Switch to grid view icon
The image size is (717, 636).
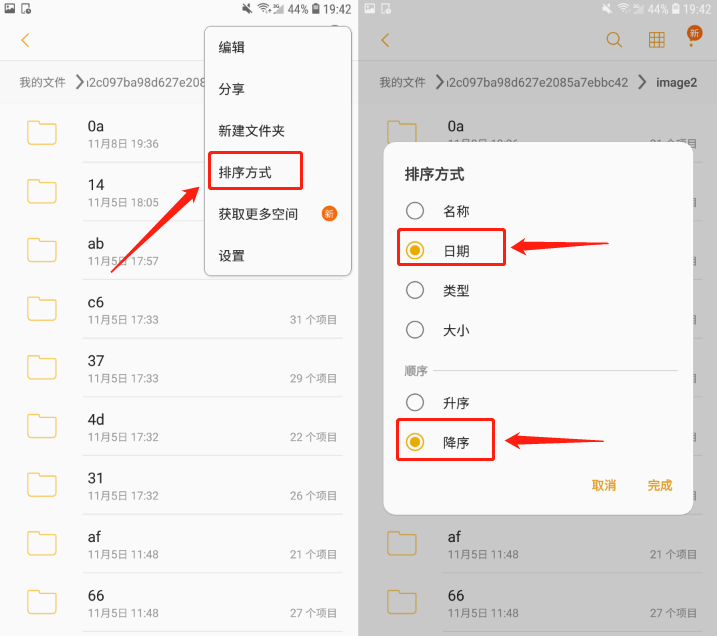(656, 40)
